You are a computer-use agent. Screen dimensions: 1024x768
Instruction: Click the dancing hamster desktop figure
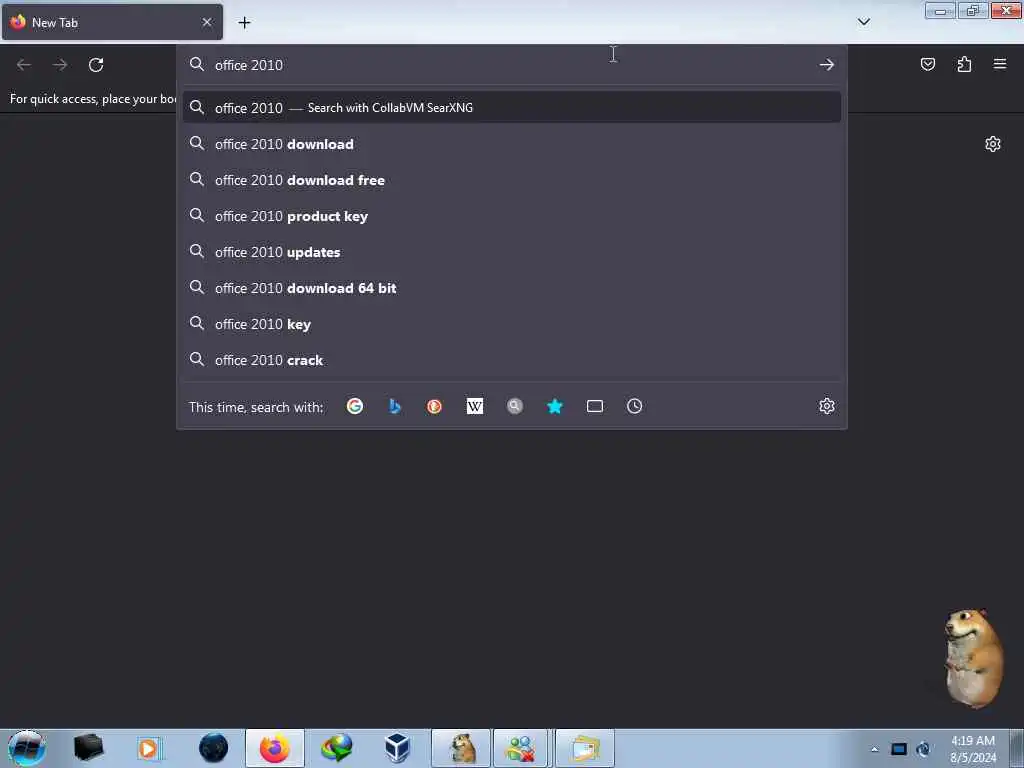[x=973, y=658]
